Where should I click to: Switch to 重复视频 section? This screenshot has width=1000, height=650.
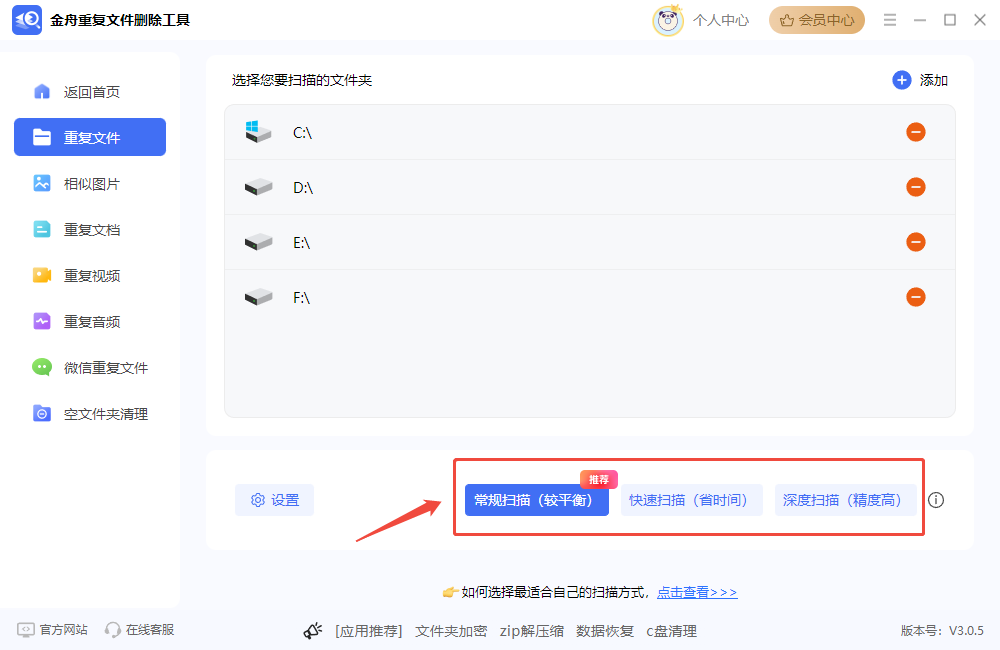click(x=90, y=276)
